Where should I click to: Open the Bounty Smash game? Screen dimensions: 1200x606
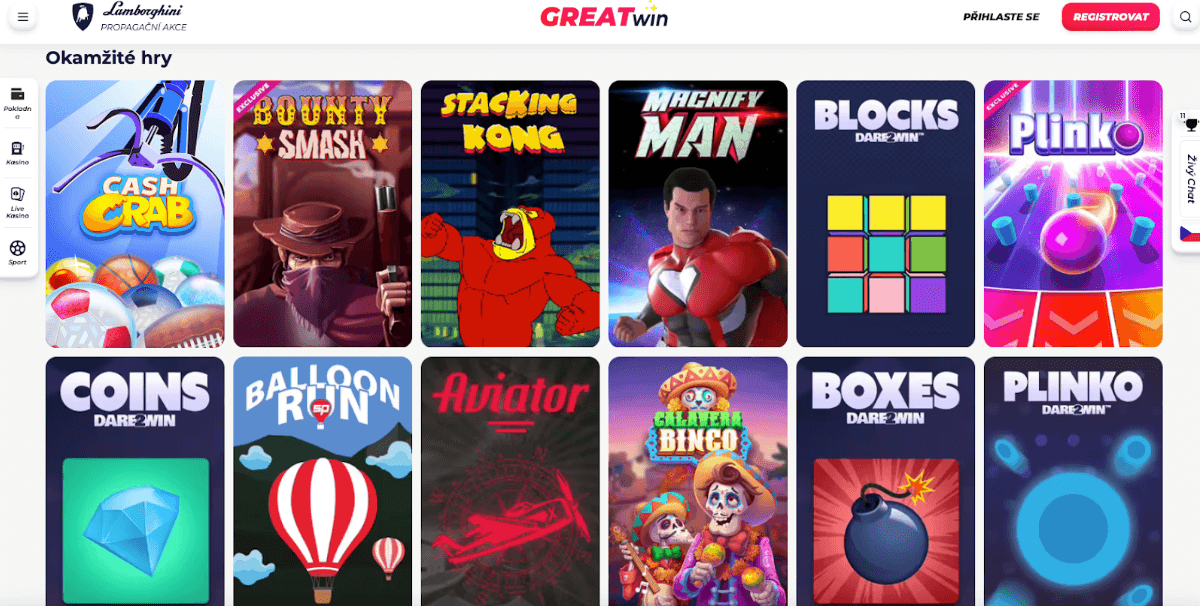pyautogui.click(x=323, y=213)
